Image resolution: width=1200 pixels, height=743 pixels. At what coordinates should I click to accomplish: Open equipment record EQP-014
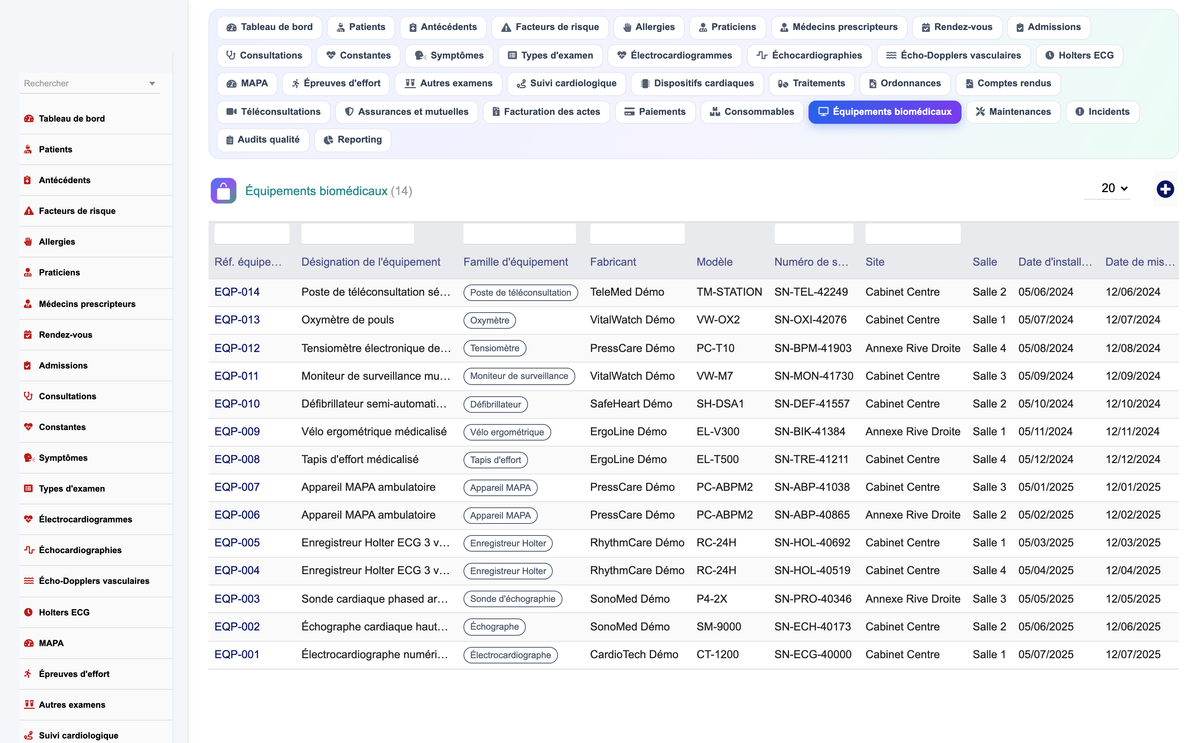(x=237, y=292)
